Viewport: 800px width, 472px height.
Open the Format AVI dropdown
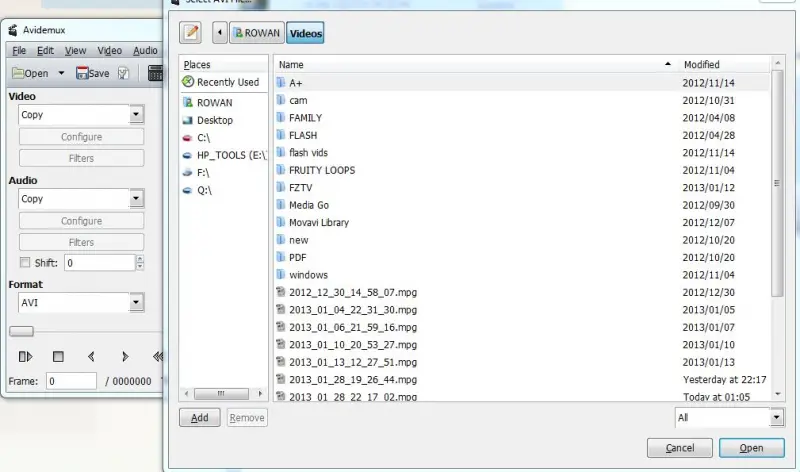136,303
